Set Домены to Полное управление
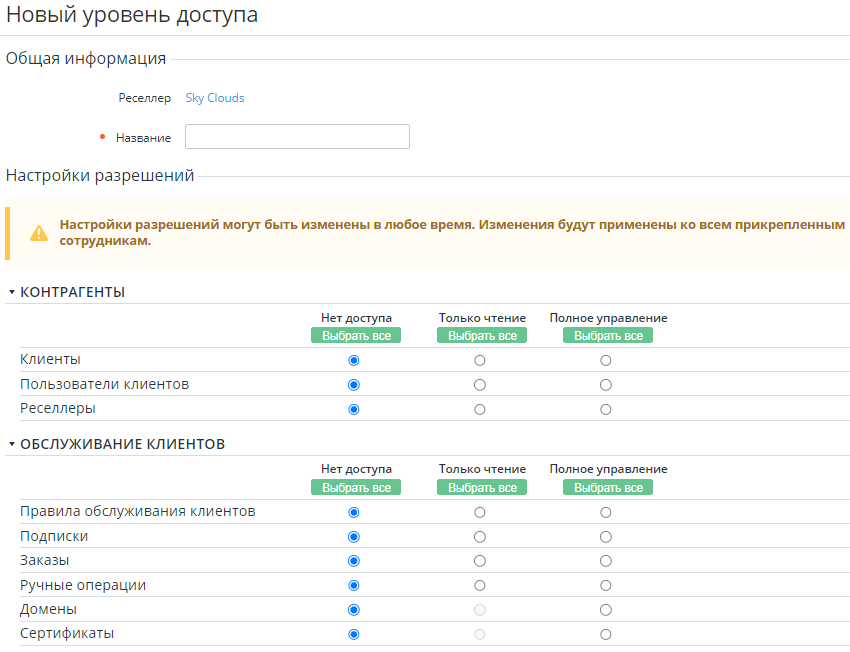This screenshot has width=850, height=652. tap(606, 610)
